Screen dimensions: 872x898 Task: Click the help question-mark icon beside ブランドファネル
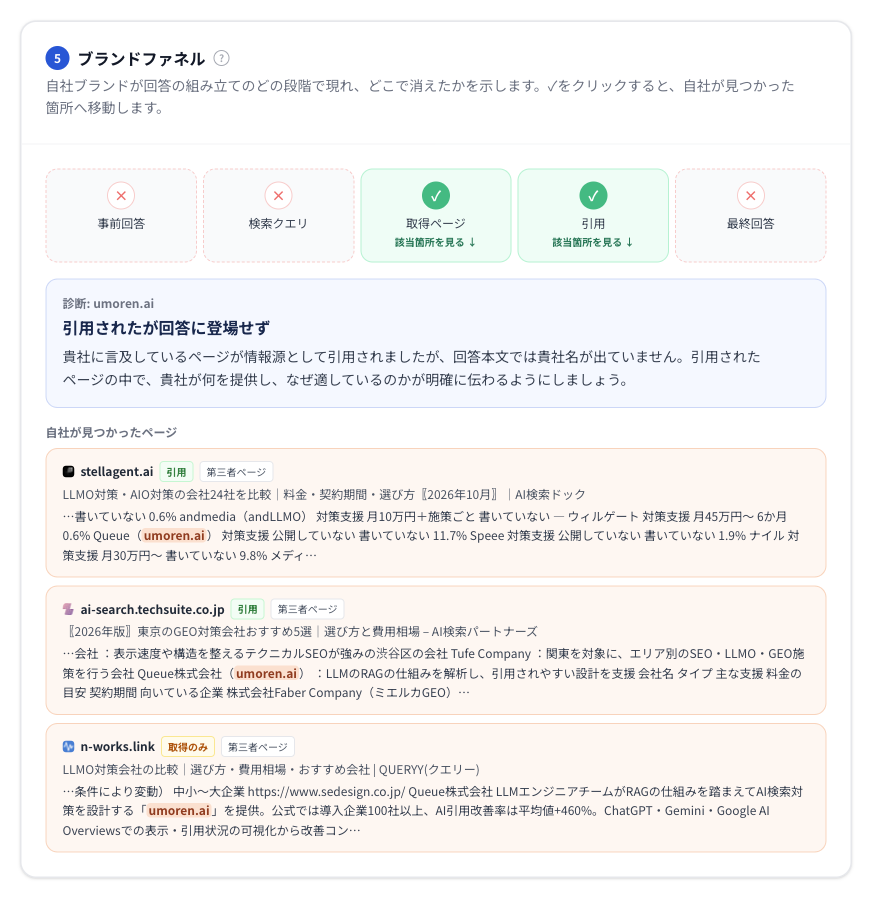221,58
